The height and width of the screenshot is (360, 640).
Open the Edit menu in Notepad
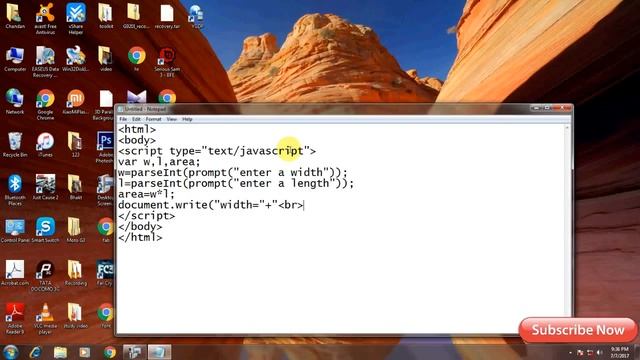click(x=136, y=119)
